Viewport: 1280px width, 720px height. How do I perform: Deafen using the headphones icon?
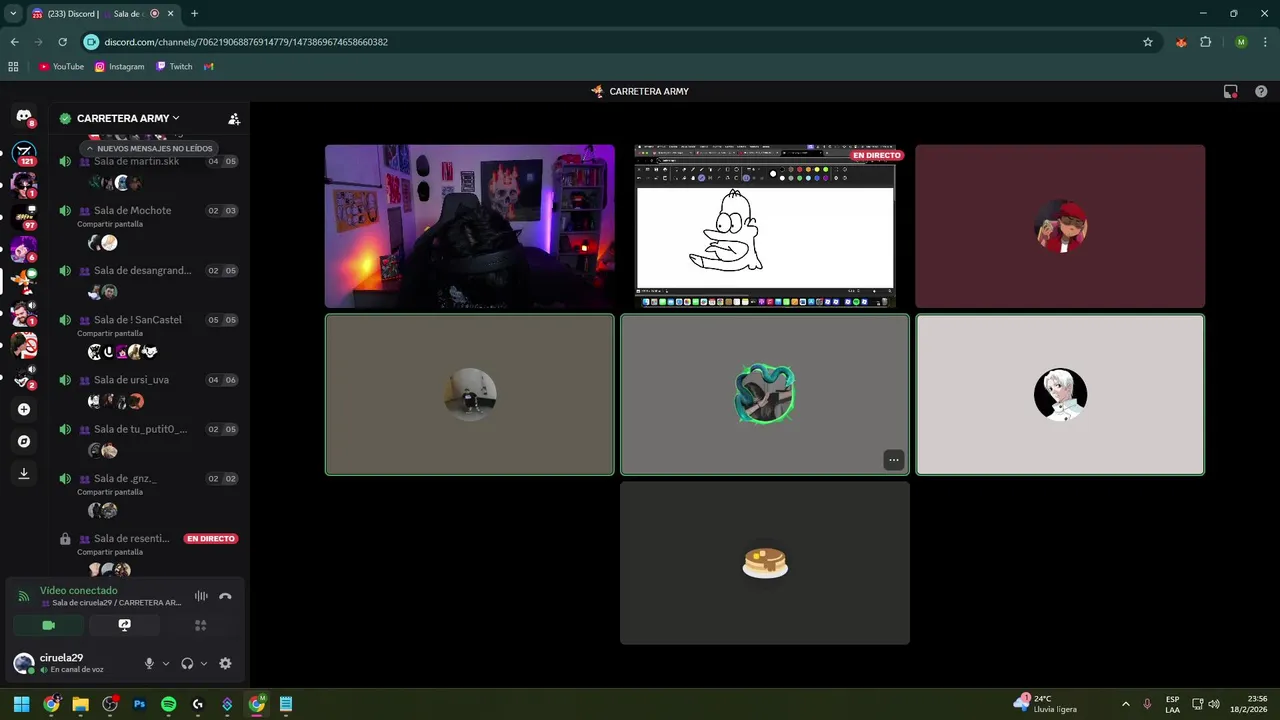tap(187, 663)
